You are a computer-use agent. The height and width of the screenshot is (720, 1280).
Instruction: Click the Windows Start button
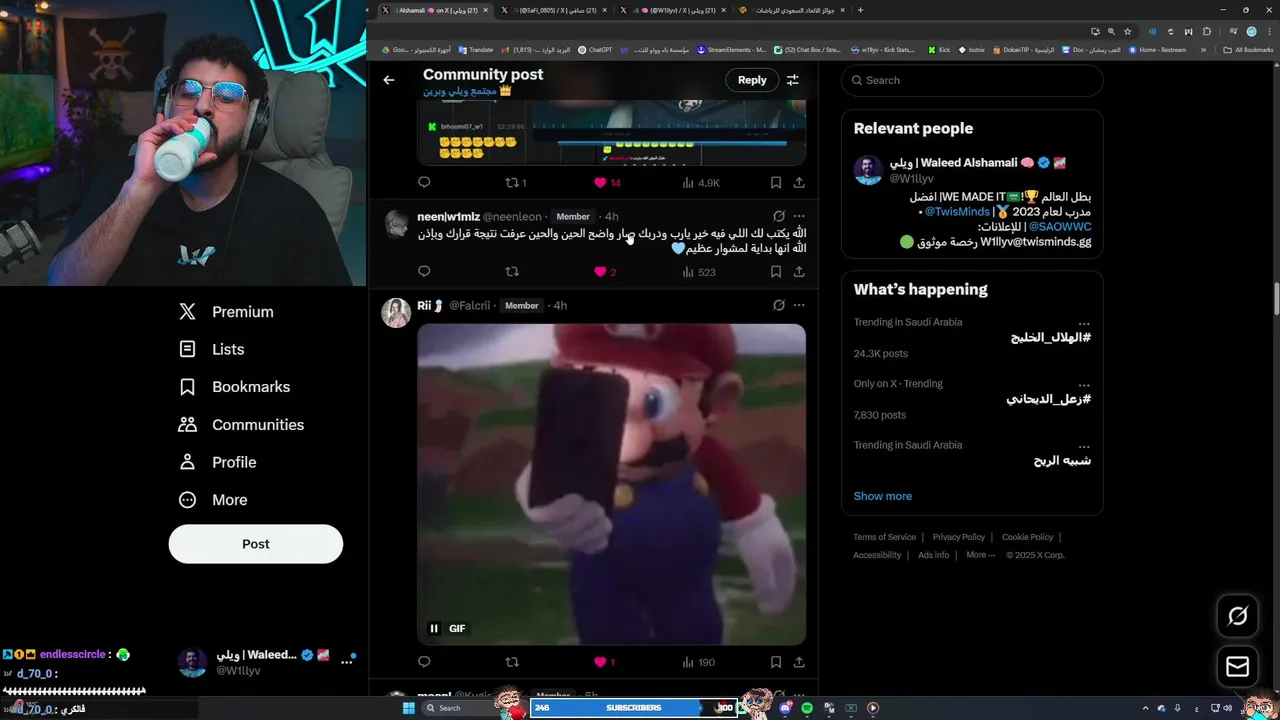[409, 708]
